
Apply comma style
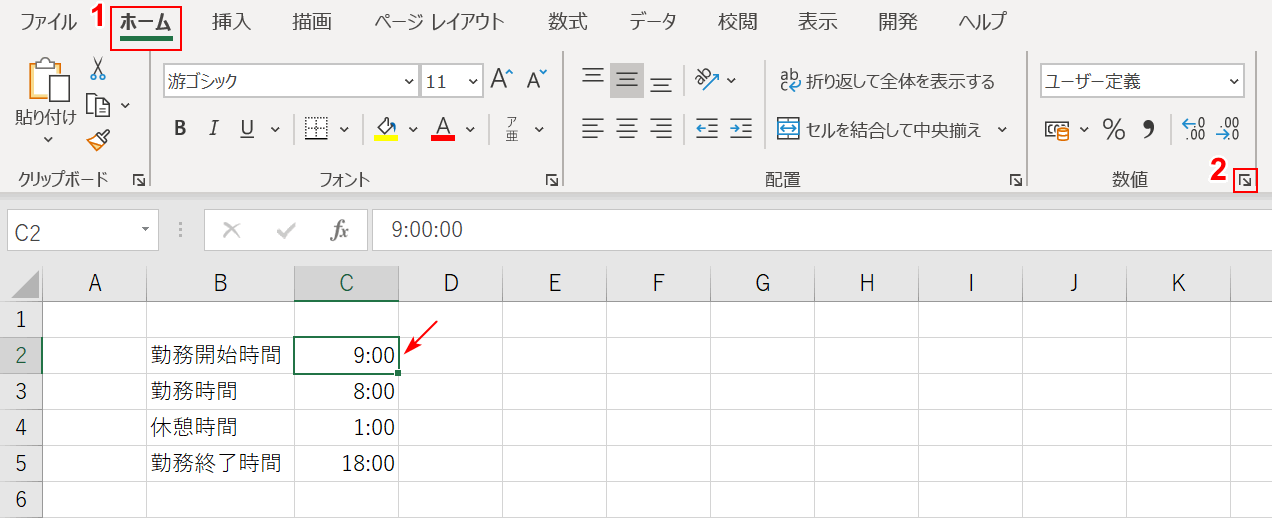1149,129
